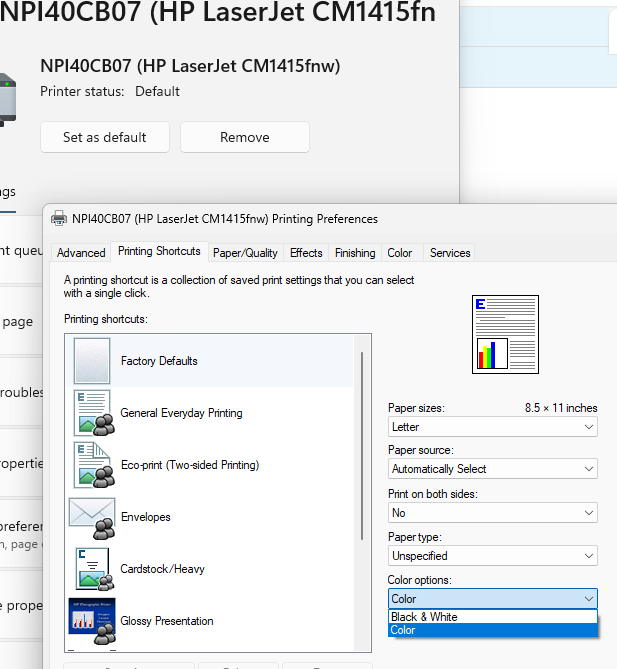This screenshot has height=669, width=617.
Task: Click the Envelopes shortcut icon
Action: coord(92,518)
